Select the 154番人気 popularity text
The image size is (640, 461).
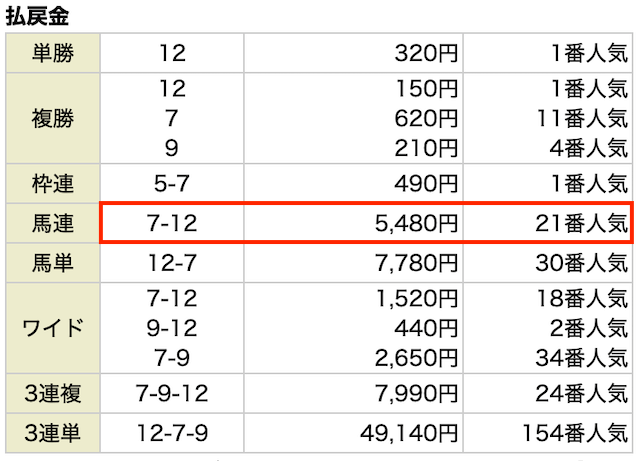coord(575,433)
